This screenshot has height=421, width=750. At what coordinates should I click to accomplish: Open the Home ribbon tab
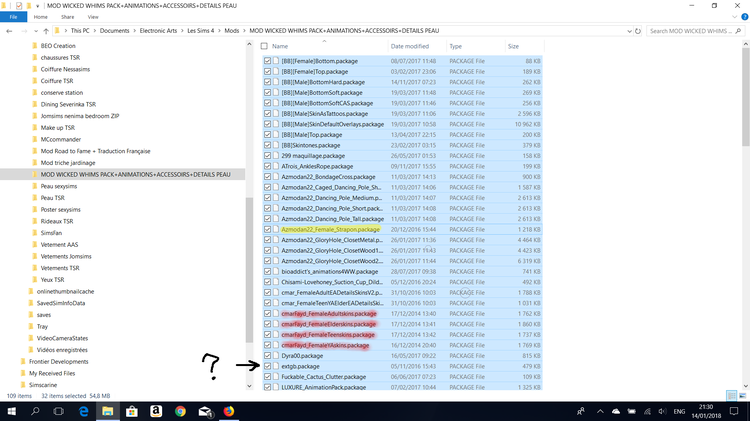tap(41, 17)
